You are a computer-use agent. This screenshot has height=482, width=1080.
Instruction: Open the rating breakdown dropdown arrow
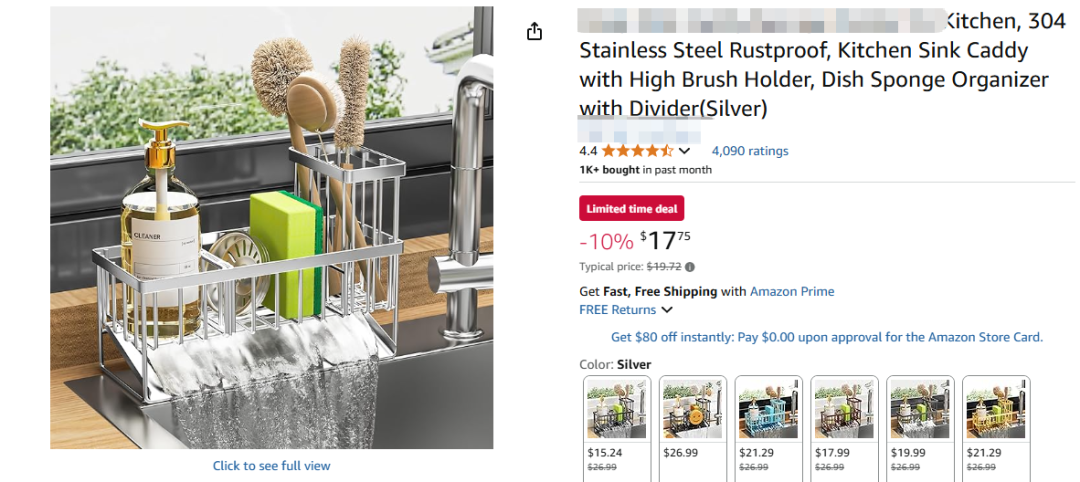pos(685,151)
